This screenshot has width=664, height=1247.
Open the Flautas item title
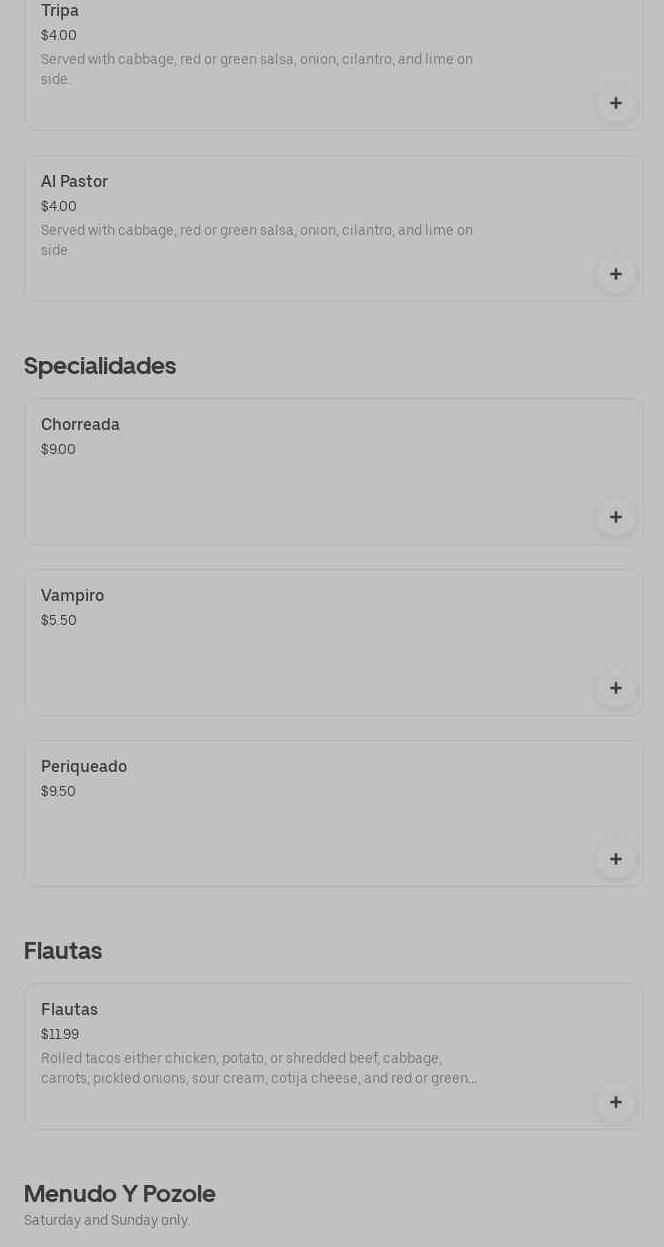click(69, 1010)
